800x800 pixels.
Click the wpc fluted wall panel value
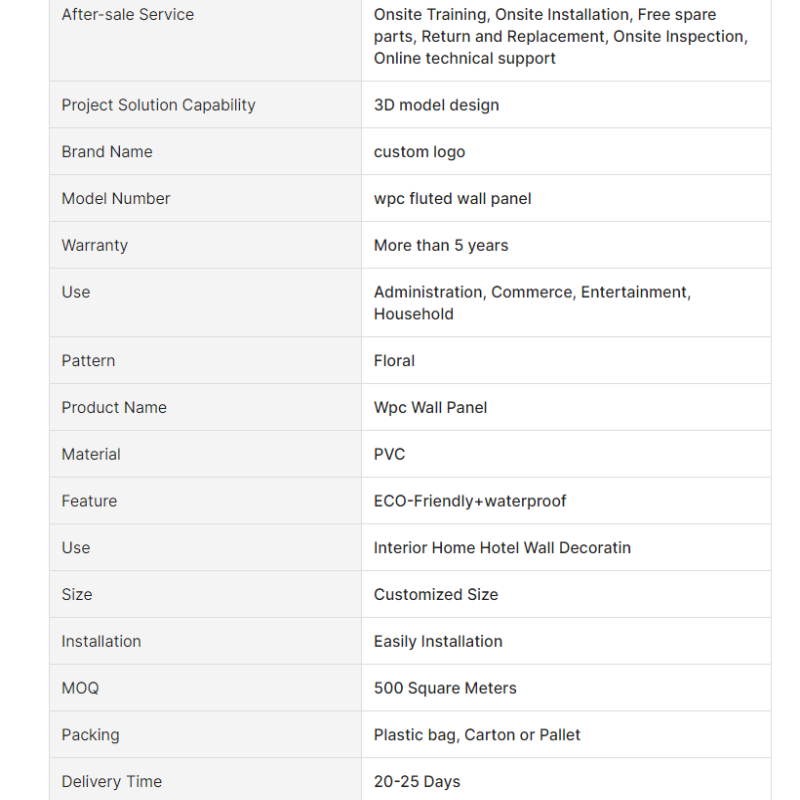(452, 199)
